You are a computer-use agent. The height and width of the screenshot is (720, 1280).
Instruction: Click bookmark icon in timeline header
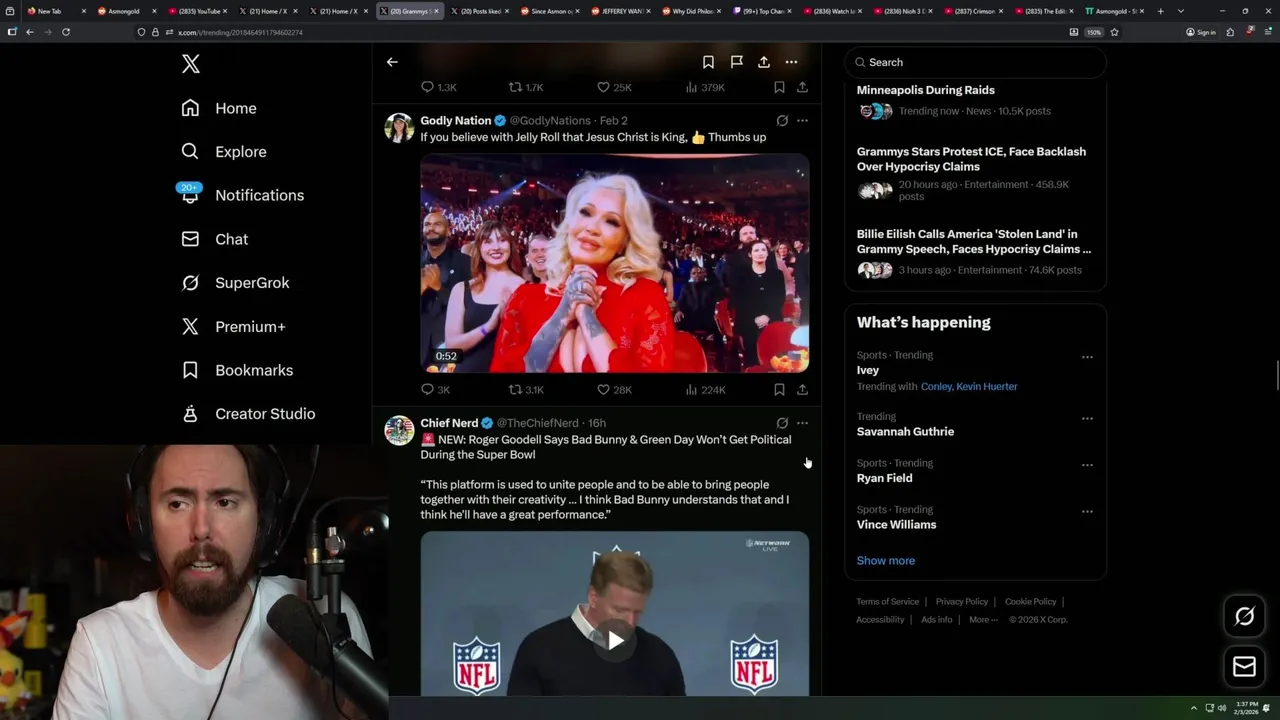pyautogui.click(x=708, y=62)
